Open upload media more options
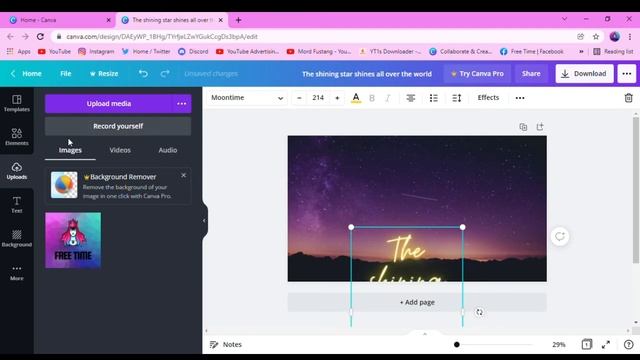The image size is (640, 360). pyautogui.click(x=182, y=104)
